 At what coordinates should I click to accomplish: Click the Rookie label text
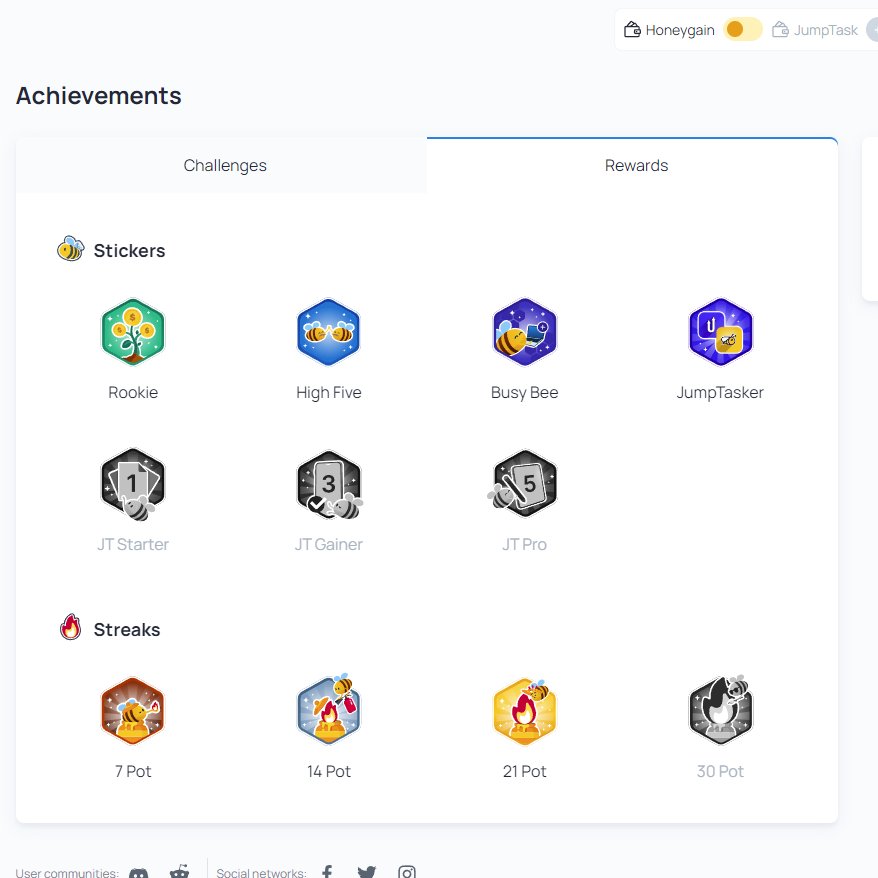(x=133, y=392)
